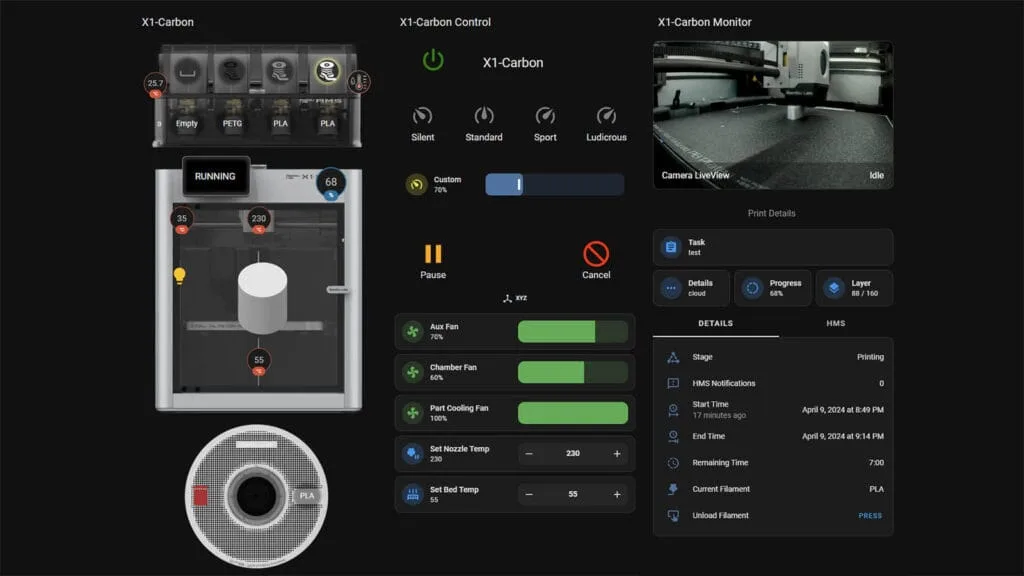The width and height of the screenshot is (1024, 576).
Task: Click the Chamber Fan speed bar
Action: pos(572,372)
